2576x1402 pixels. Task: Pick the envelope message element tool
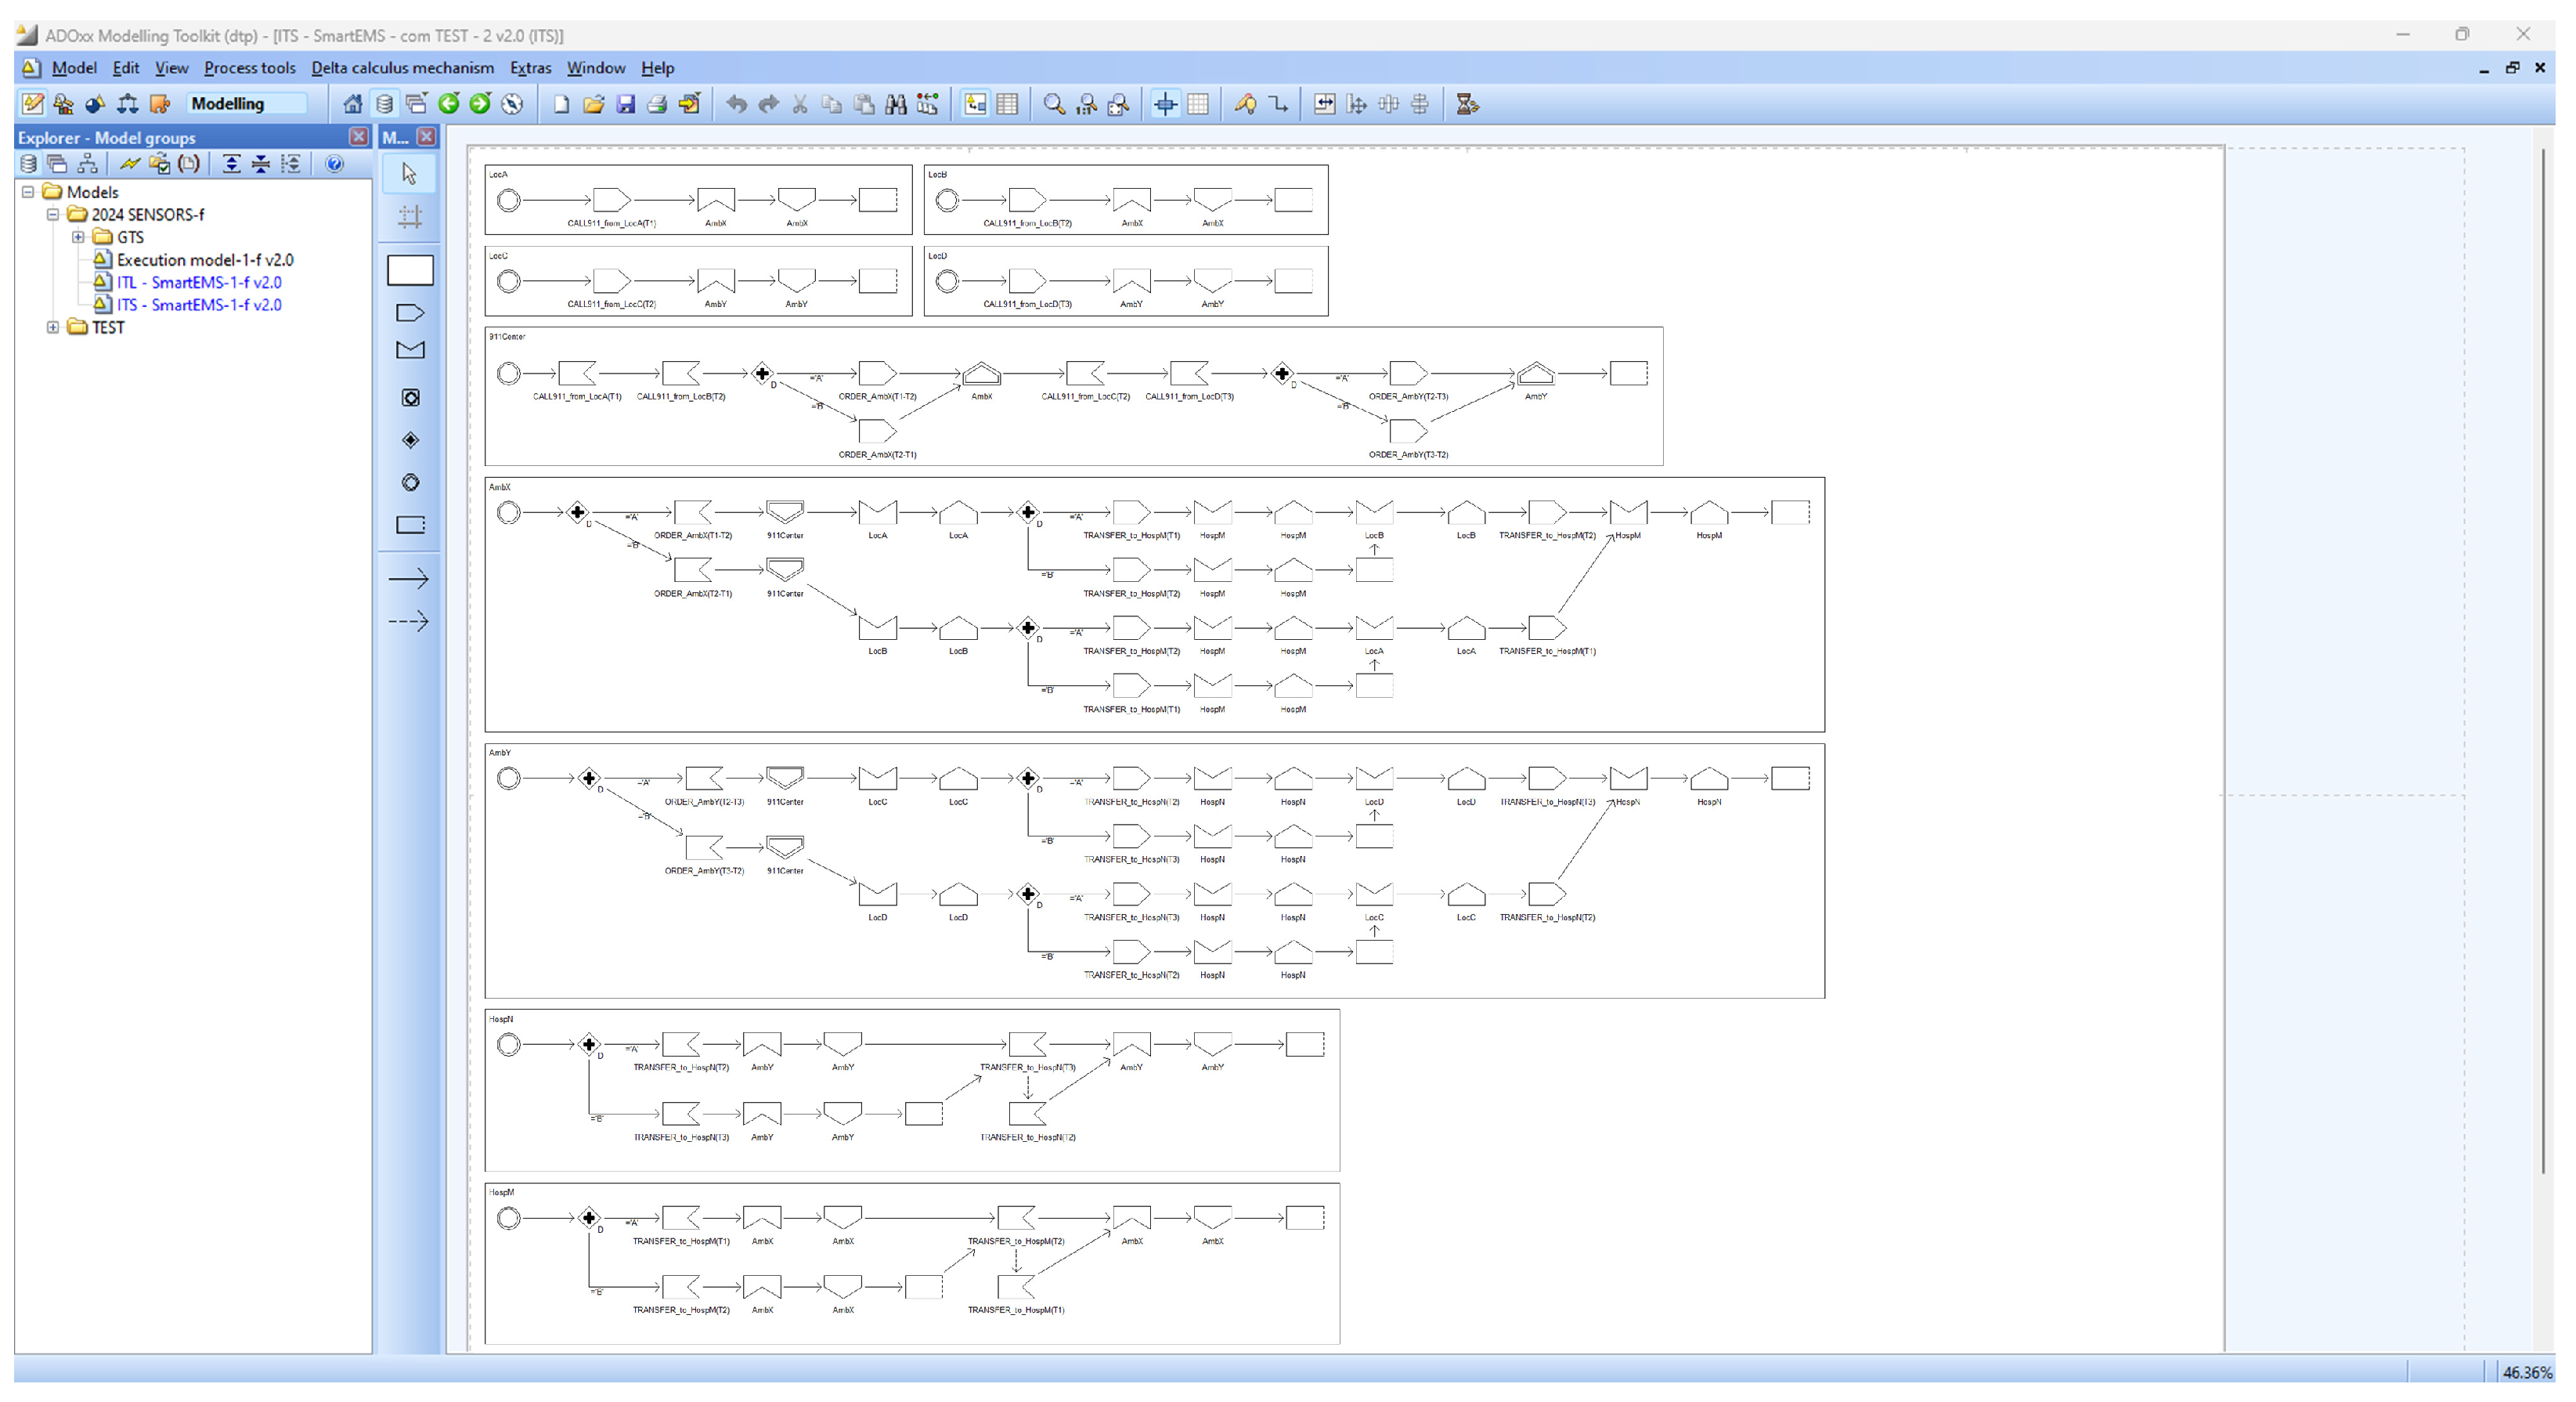click(410, 350)
